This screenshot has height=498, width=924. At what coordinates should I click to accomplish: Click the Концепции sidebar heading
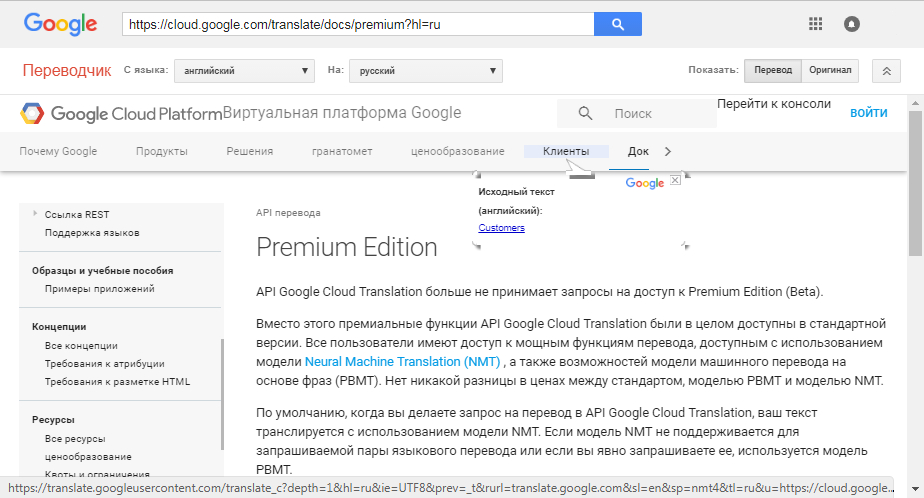[59, 326]
